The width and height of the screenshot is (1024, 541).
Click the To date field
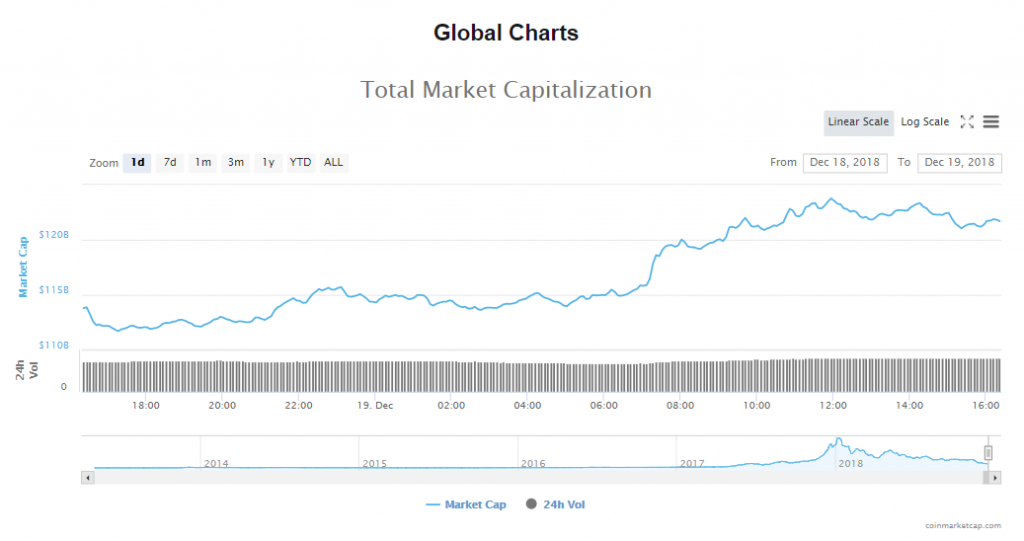click(960, 162)
